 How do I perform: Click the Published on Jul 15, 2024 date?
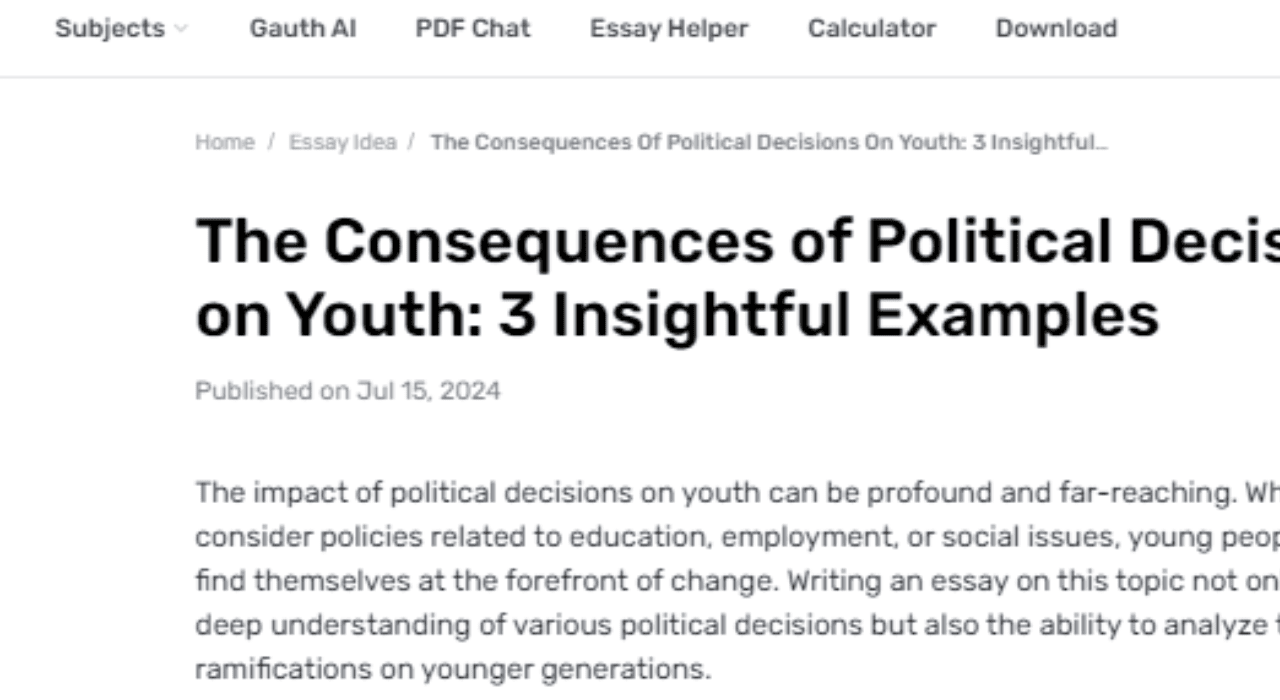pos(348,390)
